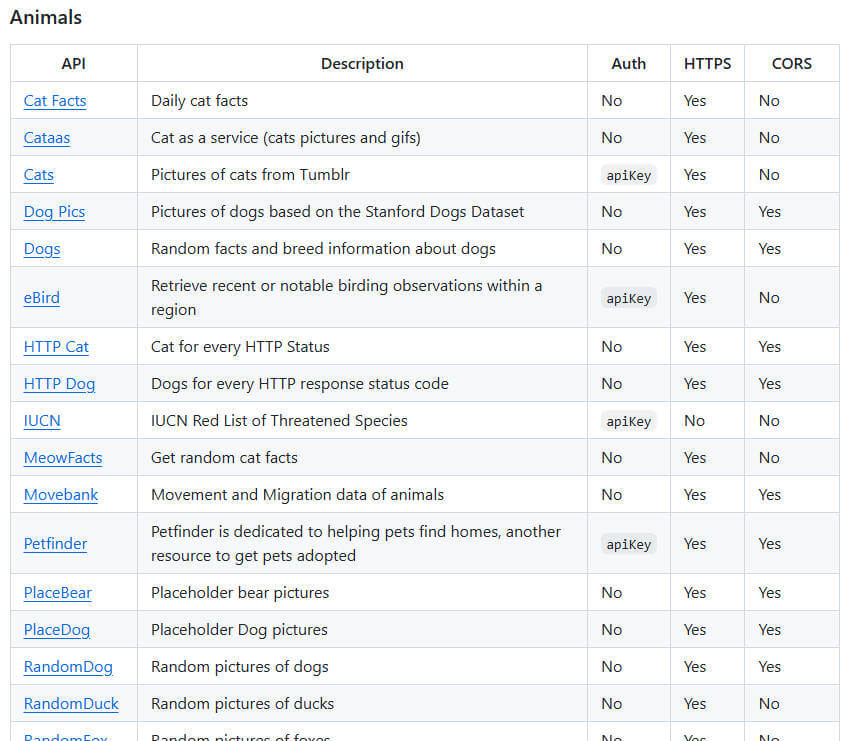Click Auth 'No' value in MeowFacts row
The width and height of the screenshot is (853, 741).
click(x=611, y=458)
